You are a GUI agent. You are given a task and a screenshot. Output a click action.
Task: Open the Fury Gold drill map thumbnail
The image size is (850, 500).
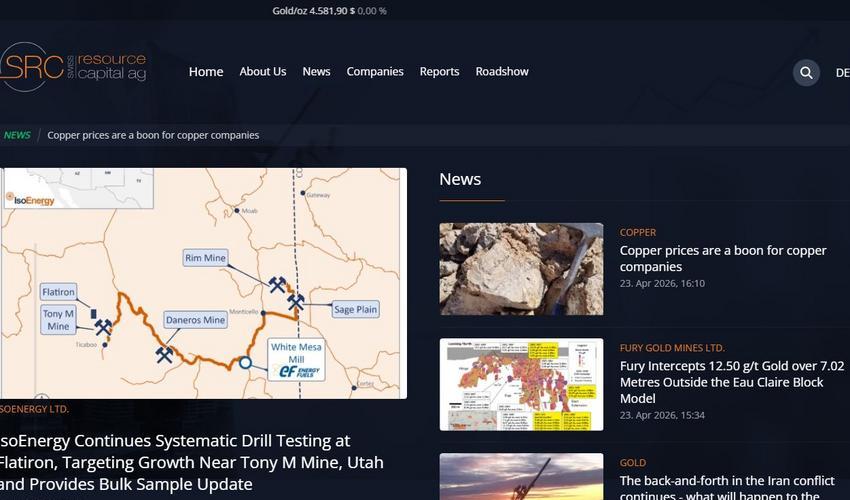[521, 384]
